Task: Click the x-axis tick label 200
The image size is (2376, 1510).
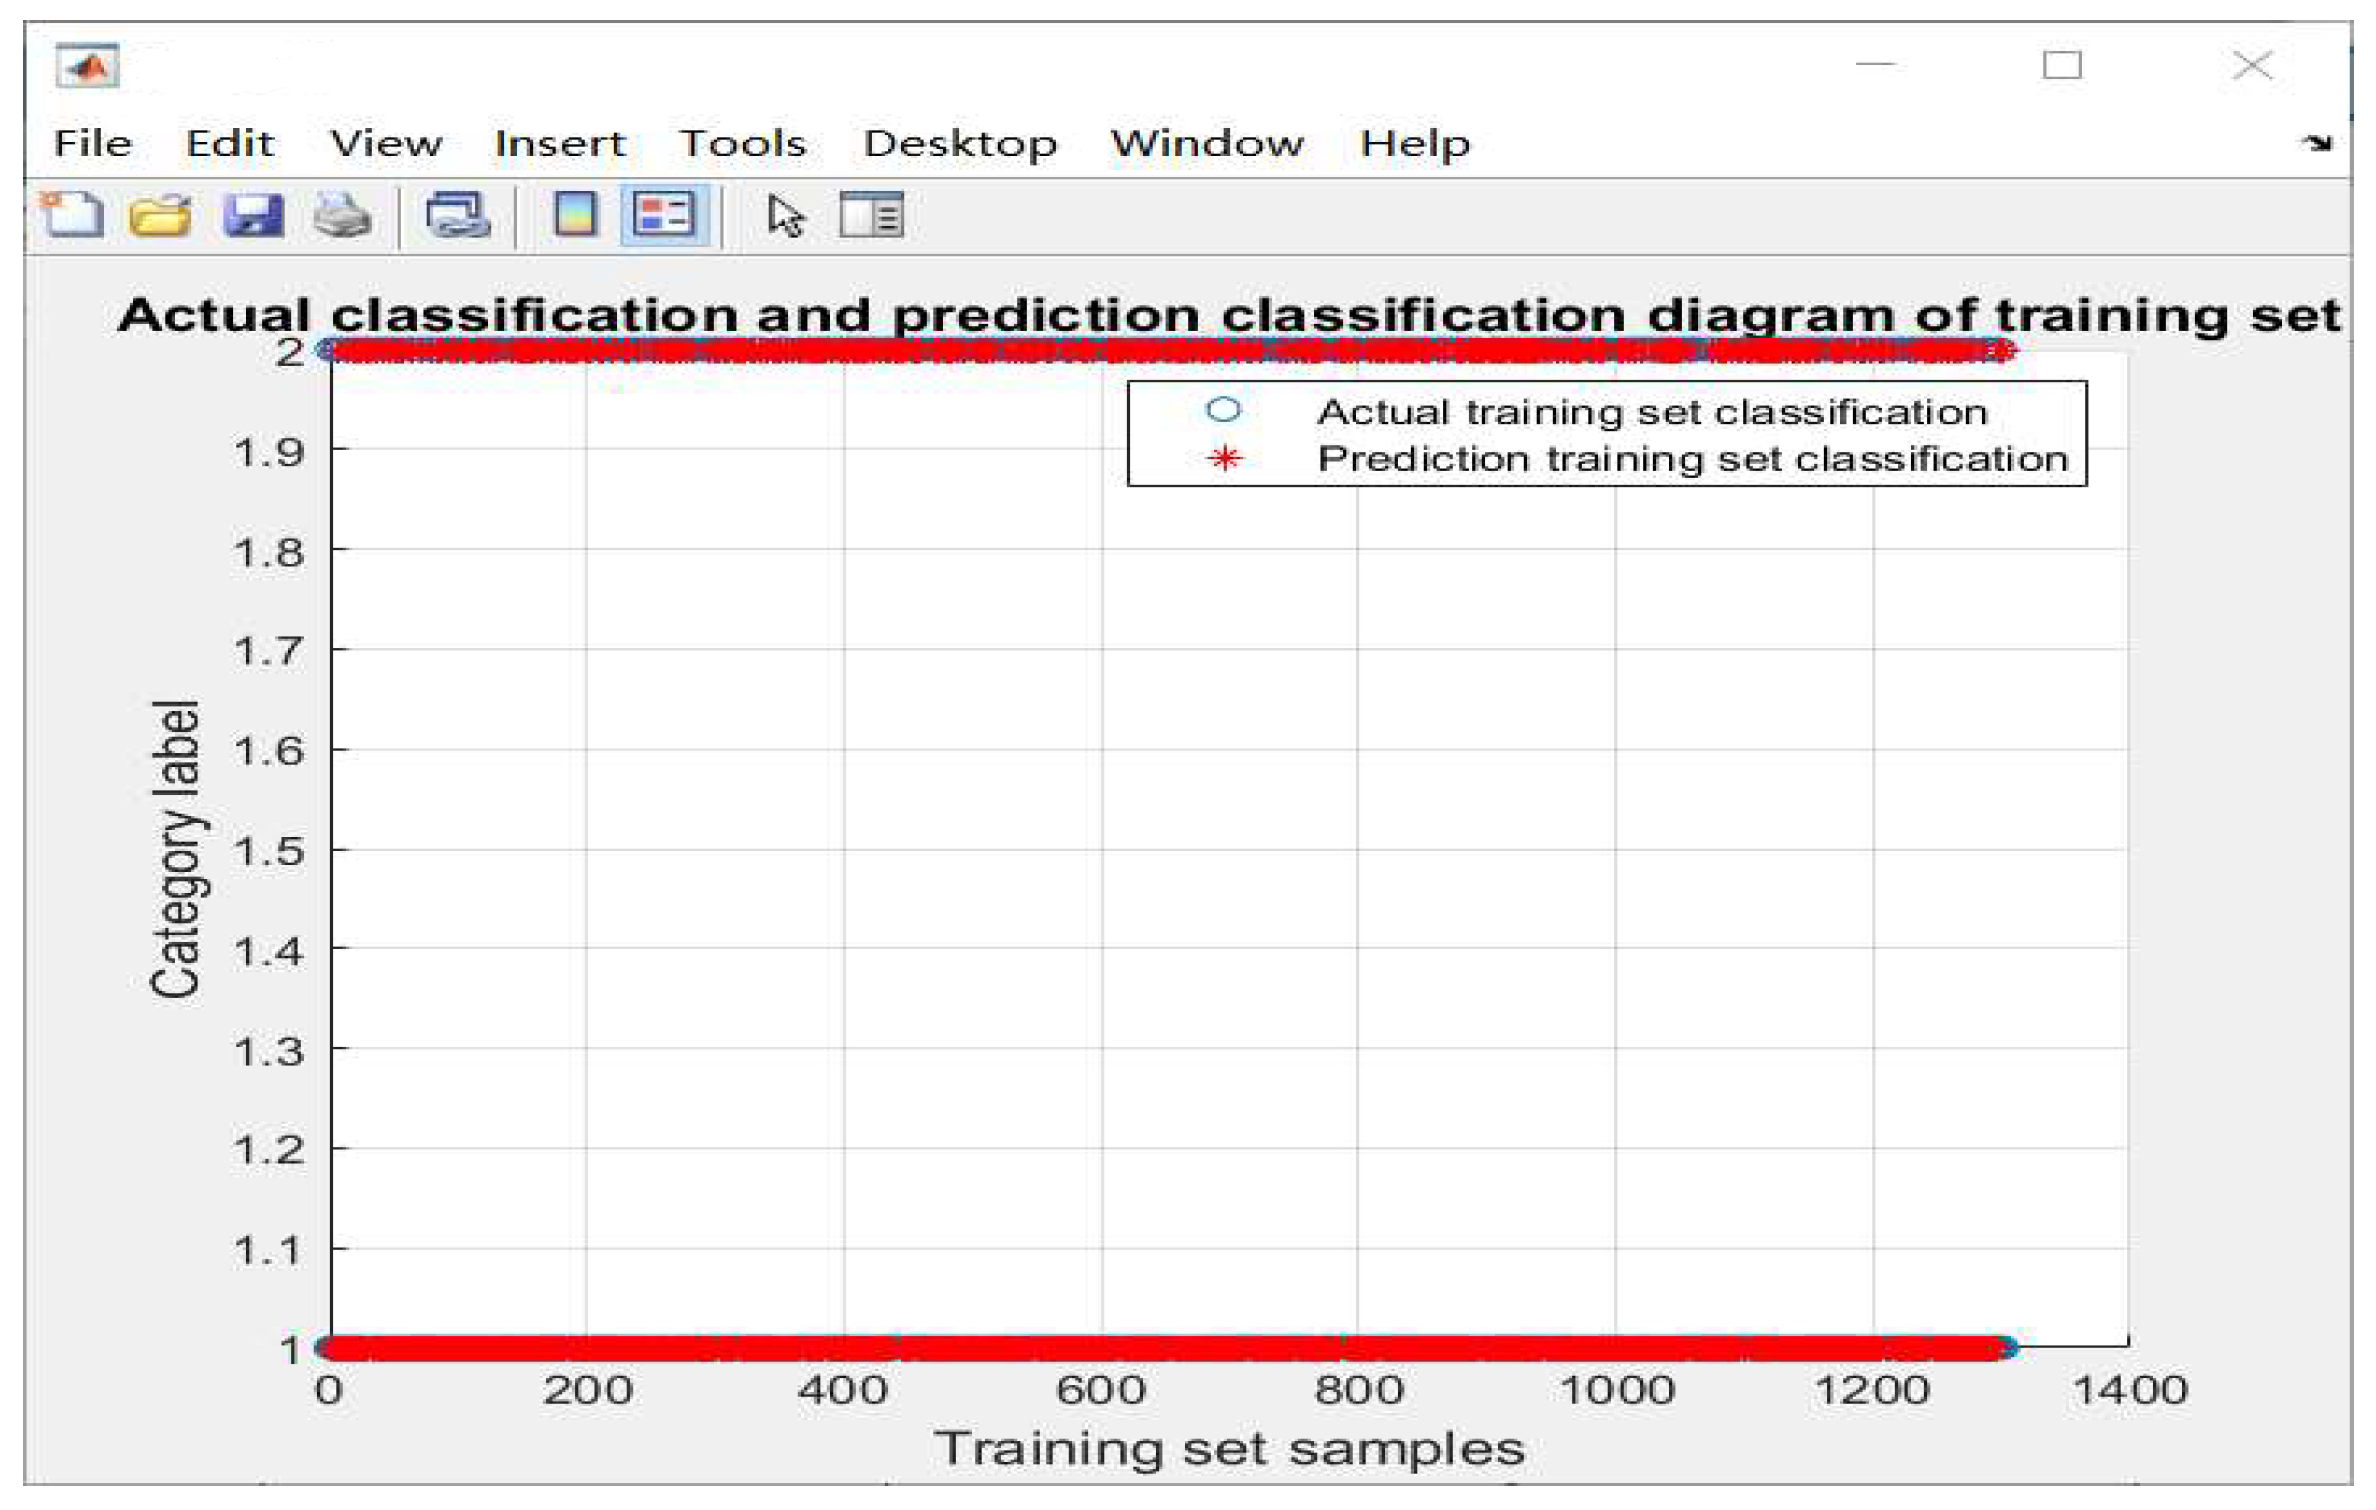Action: (x=587, y=1390)
